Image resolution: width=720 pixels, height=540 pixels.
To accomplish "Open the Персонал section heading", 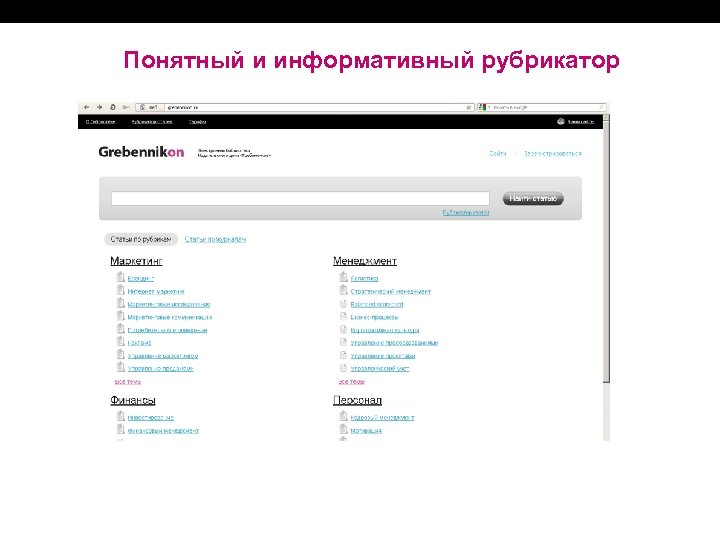I will (x=357, y=400).
